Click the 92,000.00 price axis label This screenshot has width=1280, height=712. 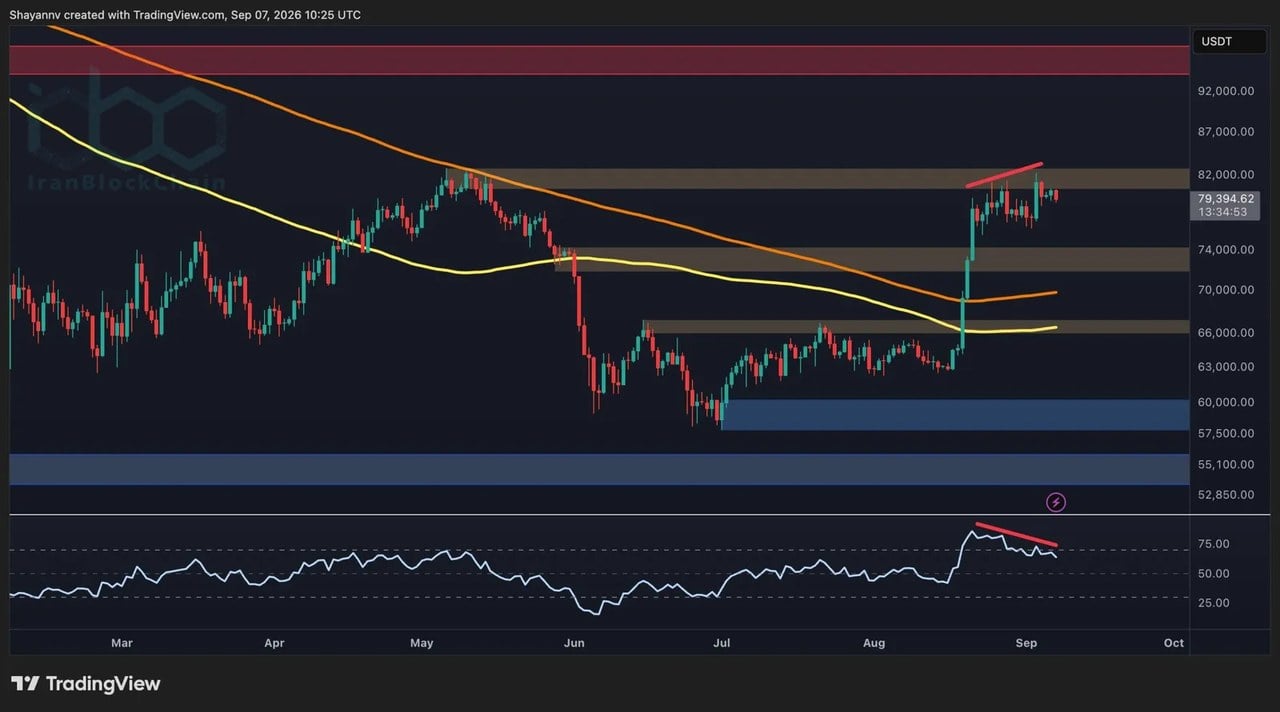(x=1225, y=91)
